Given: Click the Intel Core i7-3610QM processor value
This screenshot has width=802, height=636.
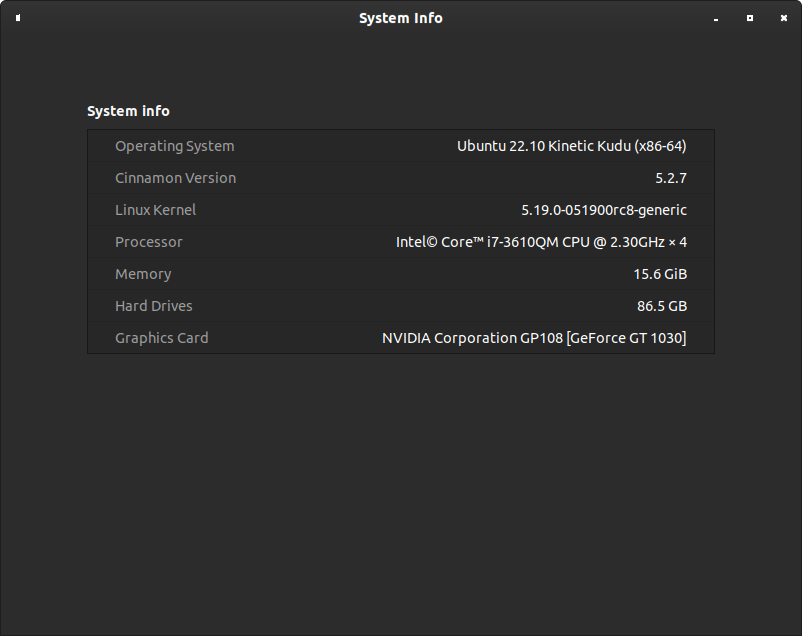Looking at the screenshot, I should click(x=541, y=242).
